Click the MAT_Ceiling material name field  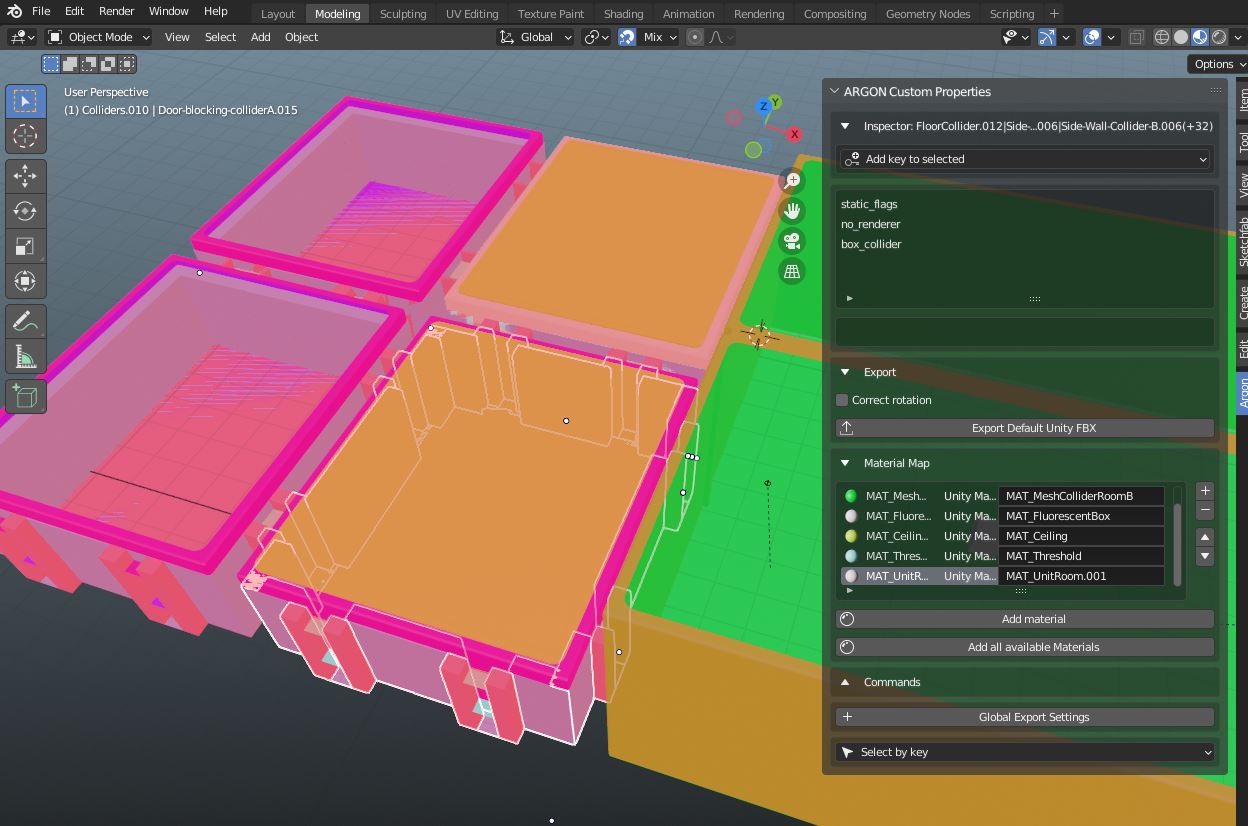pos(1082,536)
